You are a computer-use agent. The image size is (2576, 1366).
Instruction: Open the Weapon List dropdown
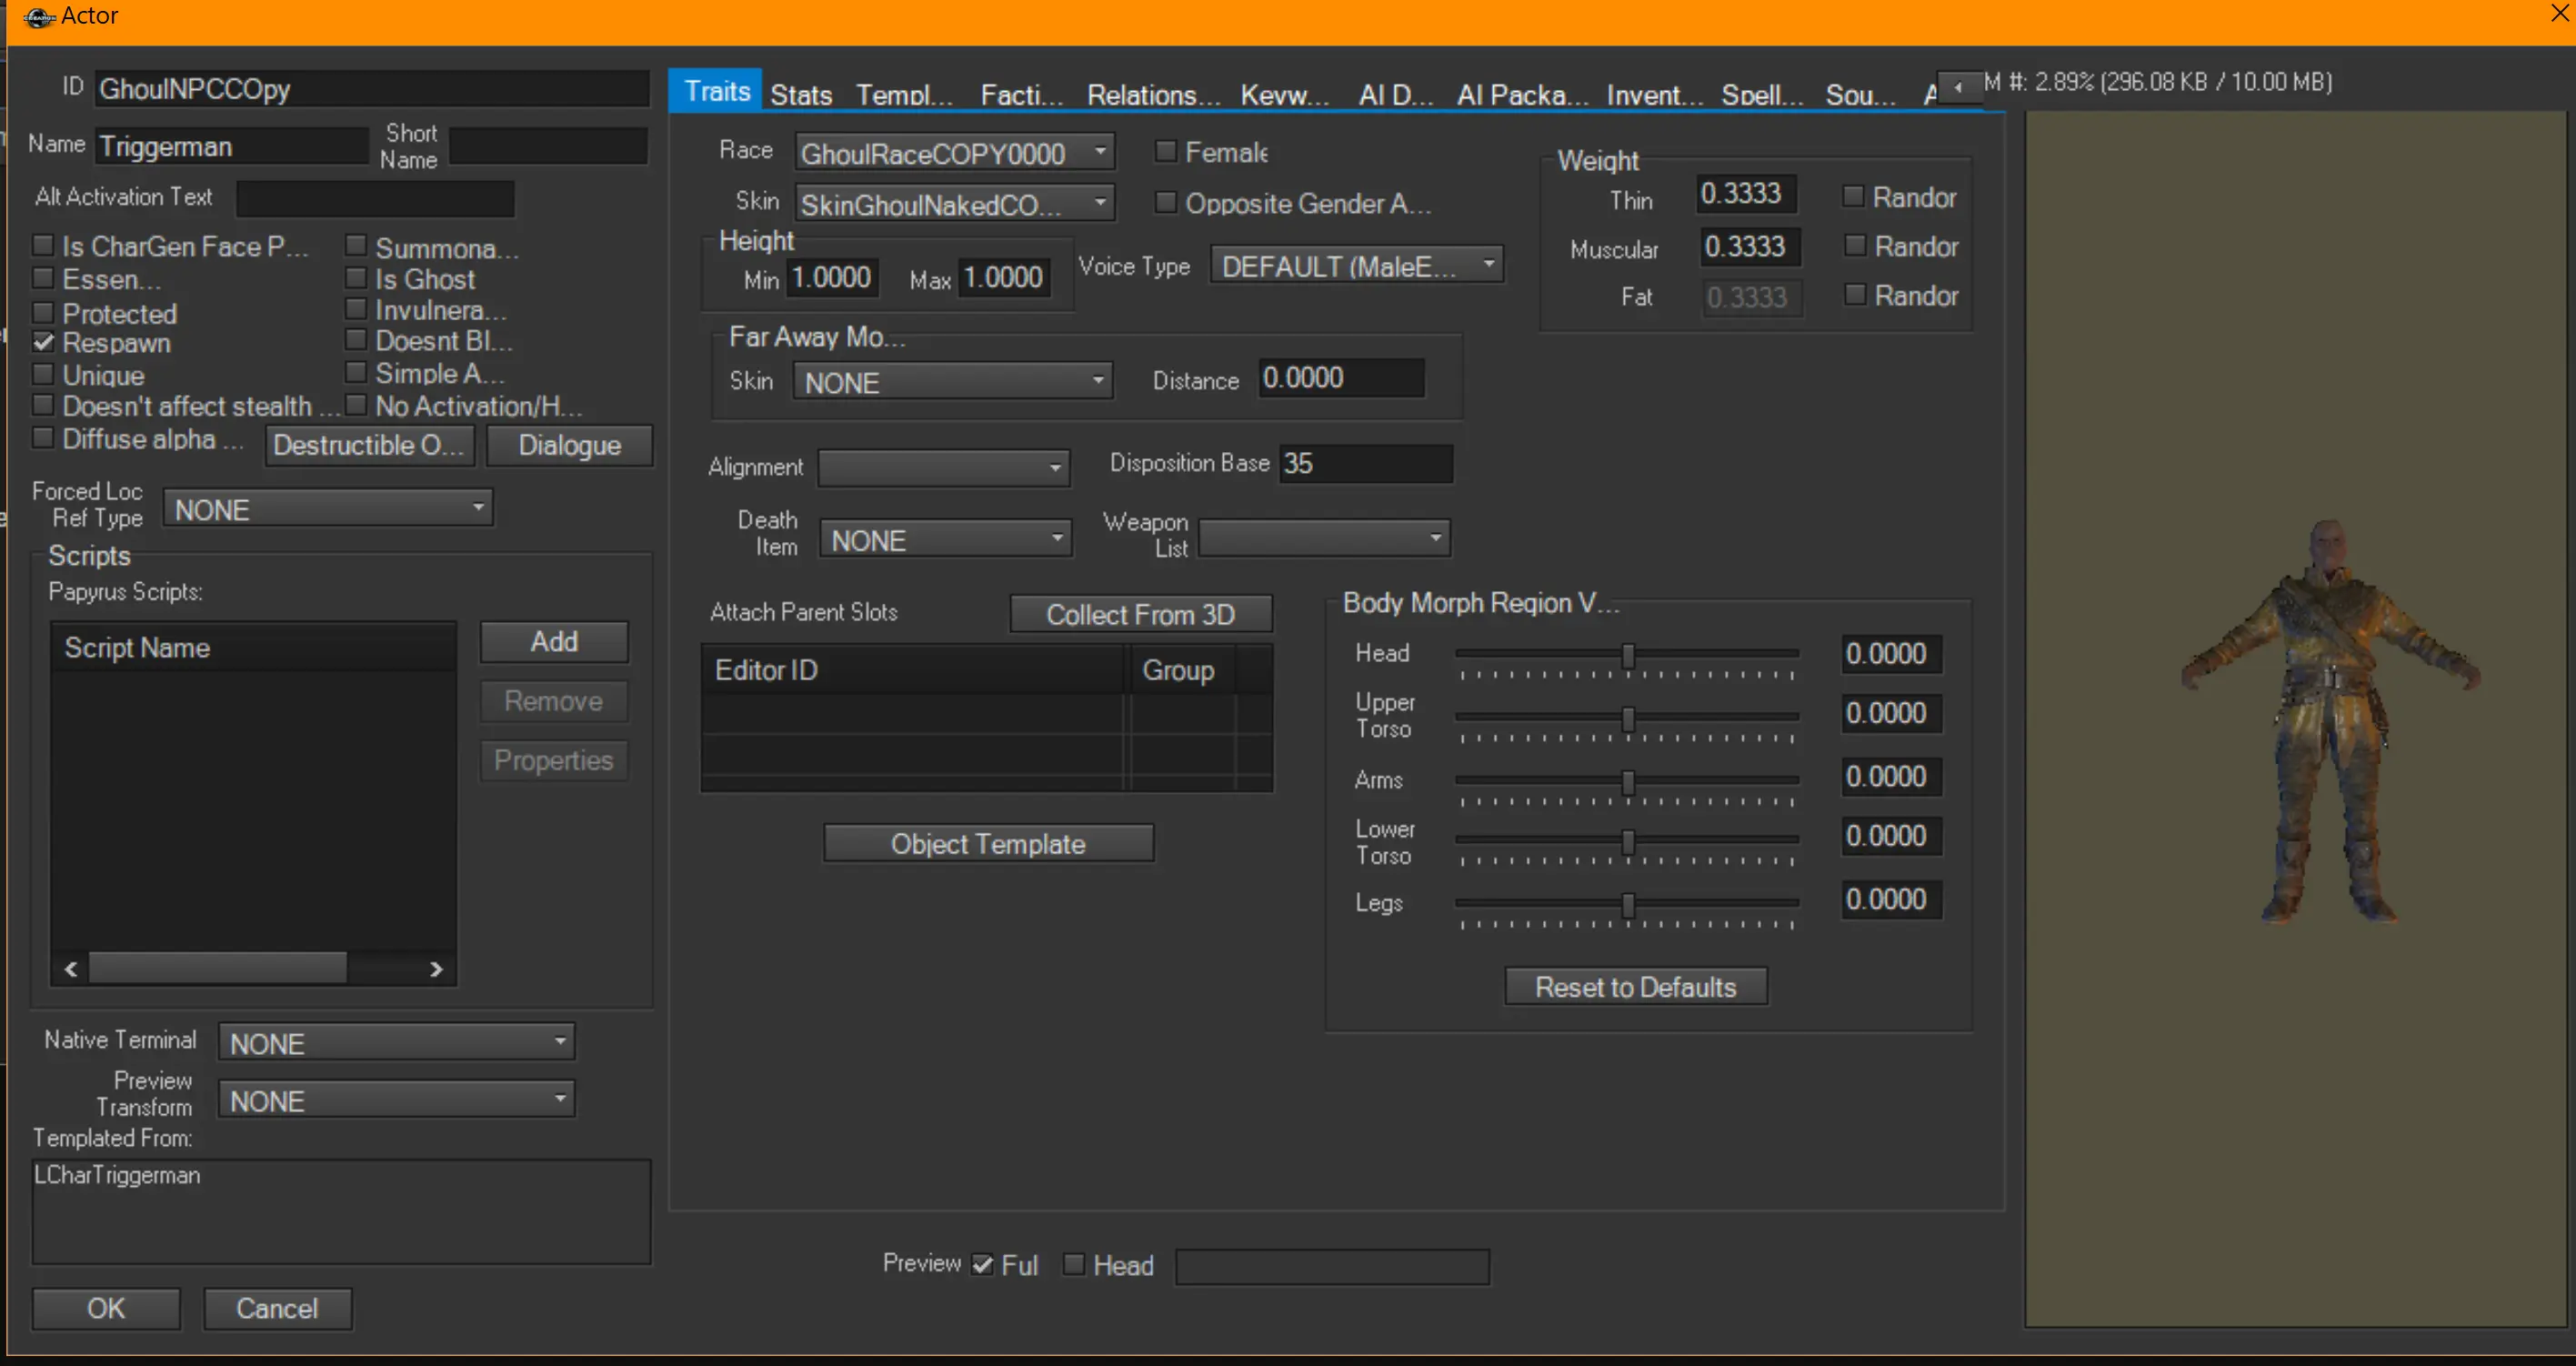pyautogui.click(x=1325, y=538)
